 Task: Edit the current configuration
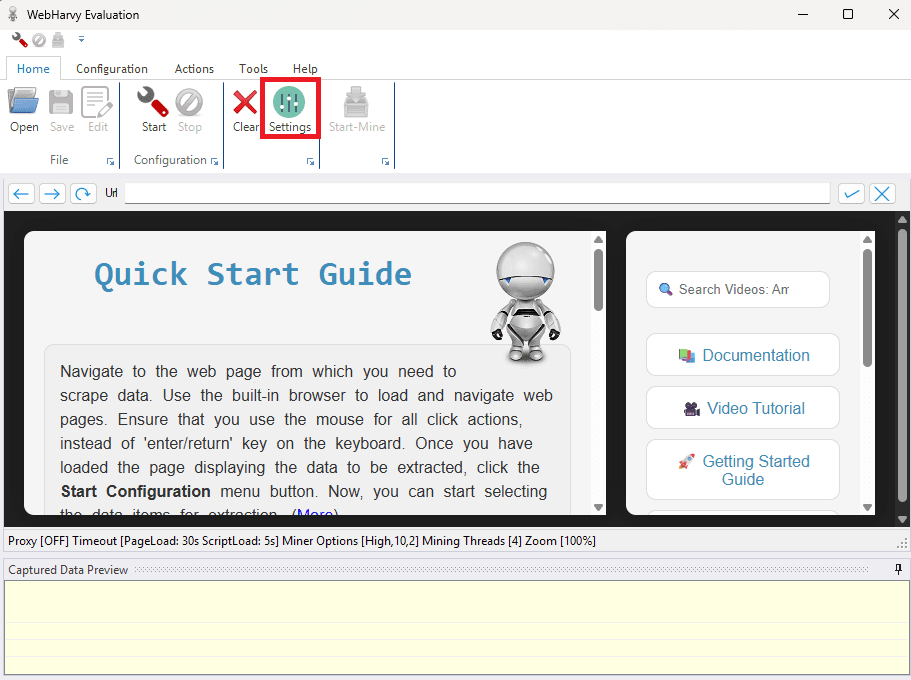(x=96, y=108)
